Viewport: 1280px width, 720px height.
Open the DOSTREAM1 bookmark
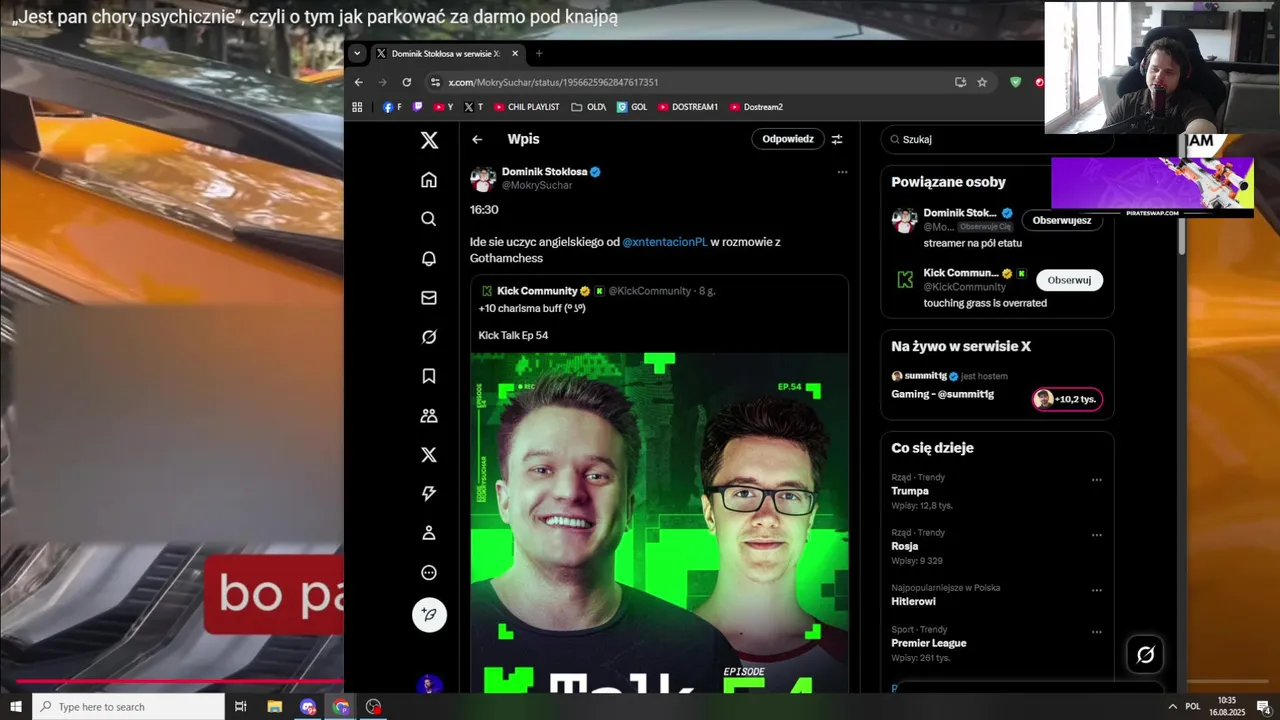point(688,107)
